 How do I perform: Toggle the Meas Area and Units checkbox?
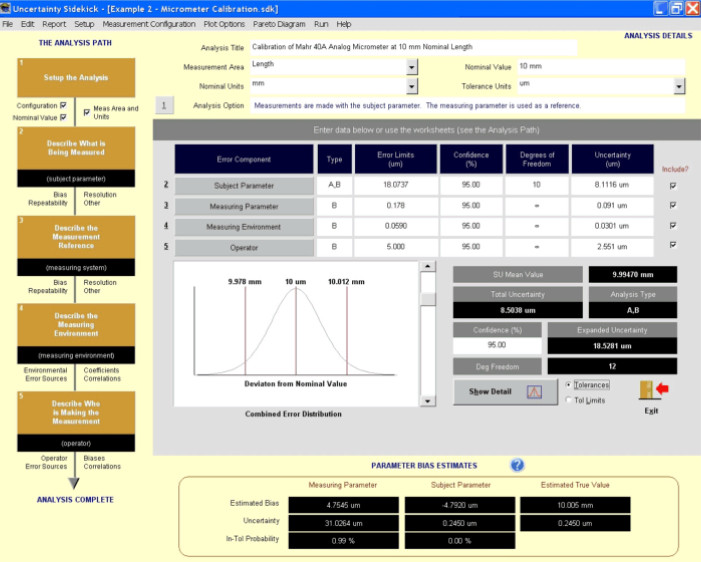point(87,112)
